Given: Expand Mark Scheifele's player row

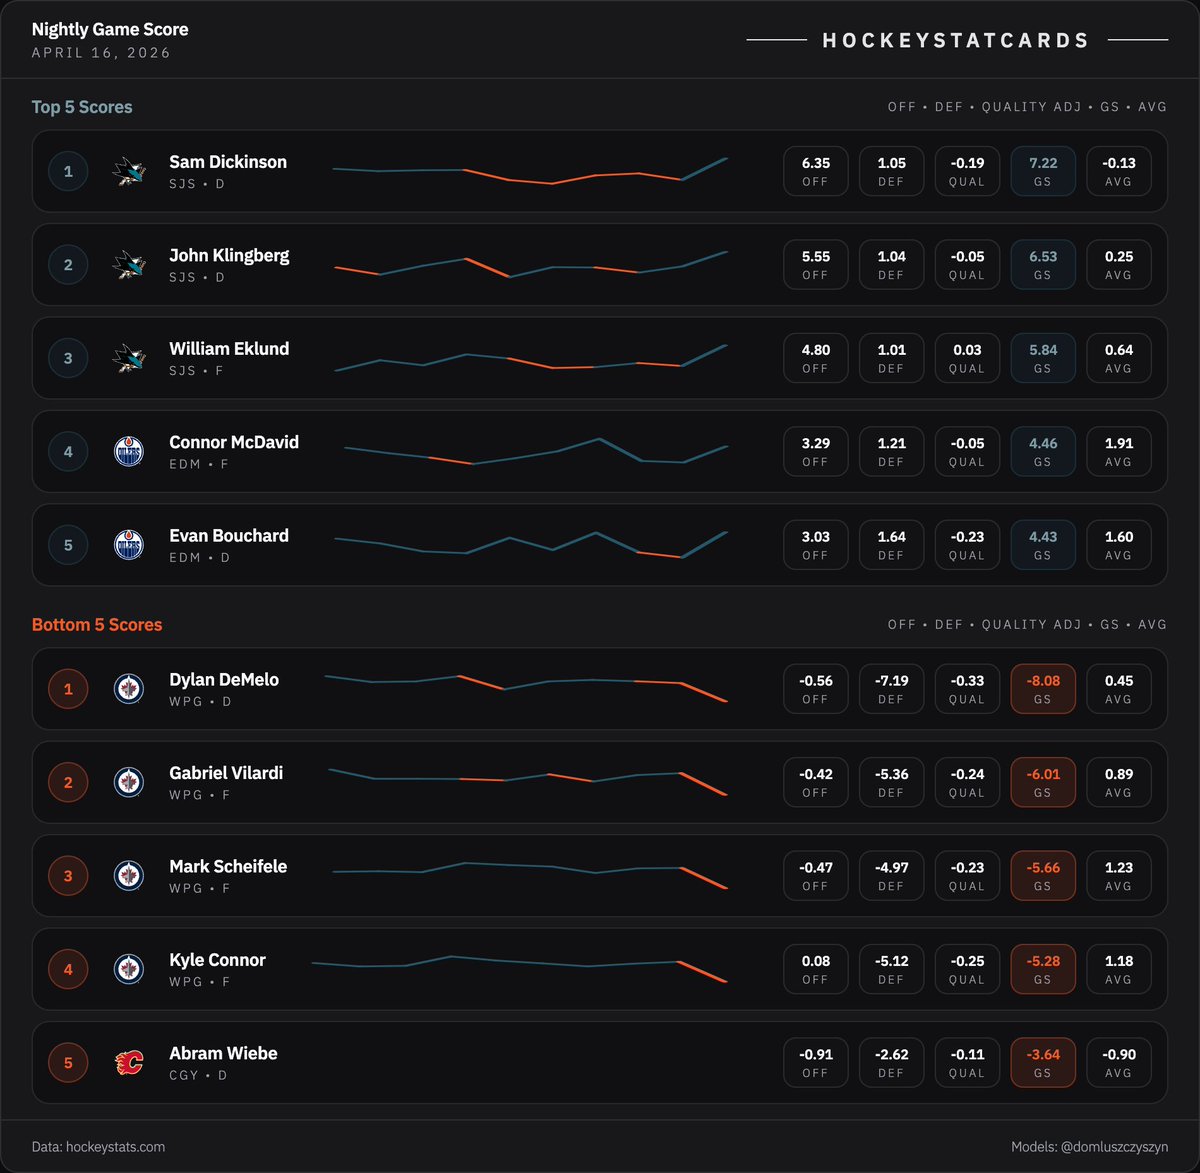Looking at the screenshot, I should point(600,875).
